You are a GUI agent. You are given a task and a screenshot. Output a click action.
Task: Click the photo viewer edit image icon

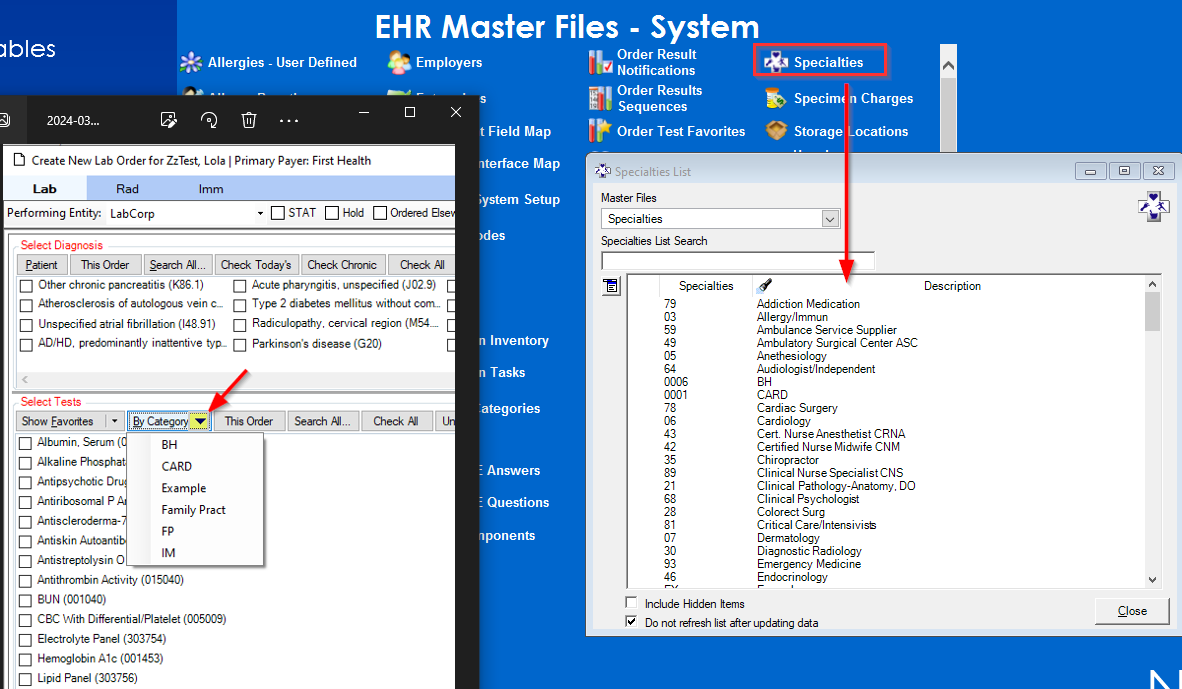point(169,120)
